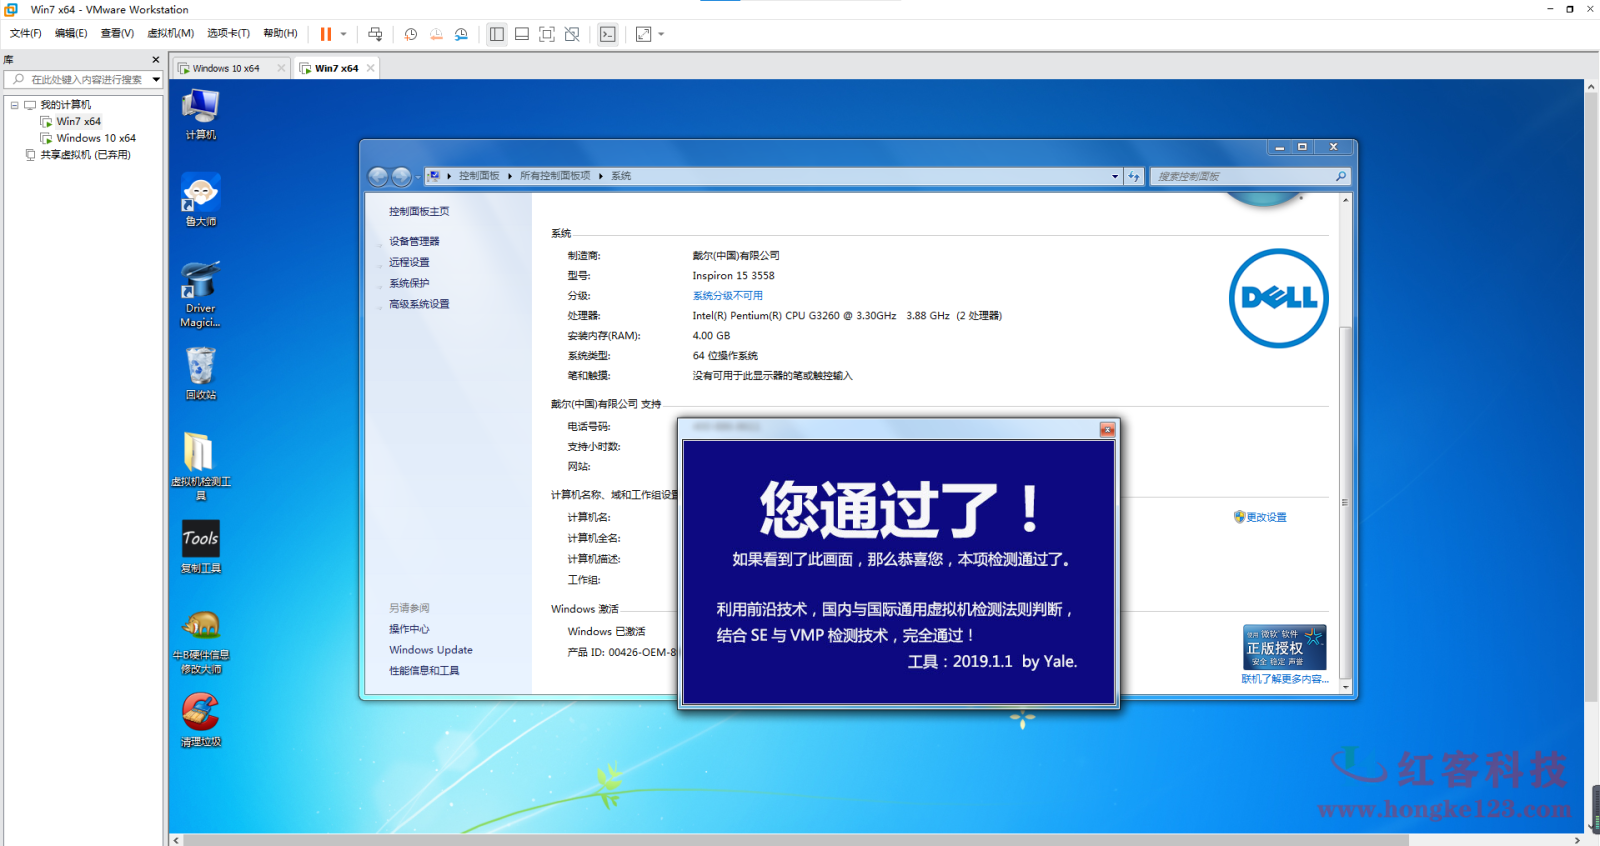The width and height of the screenshot is (1600, 846).
Task: Open the Driver Magician desktop icon
Action: (x=200, y=294)
